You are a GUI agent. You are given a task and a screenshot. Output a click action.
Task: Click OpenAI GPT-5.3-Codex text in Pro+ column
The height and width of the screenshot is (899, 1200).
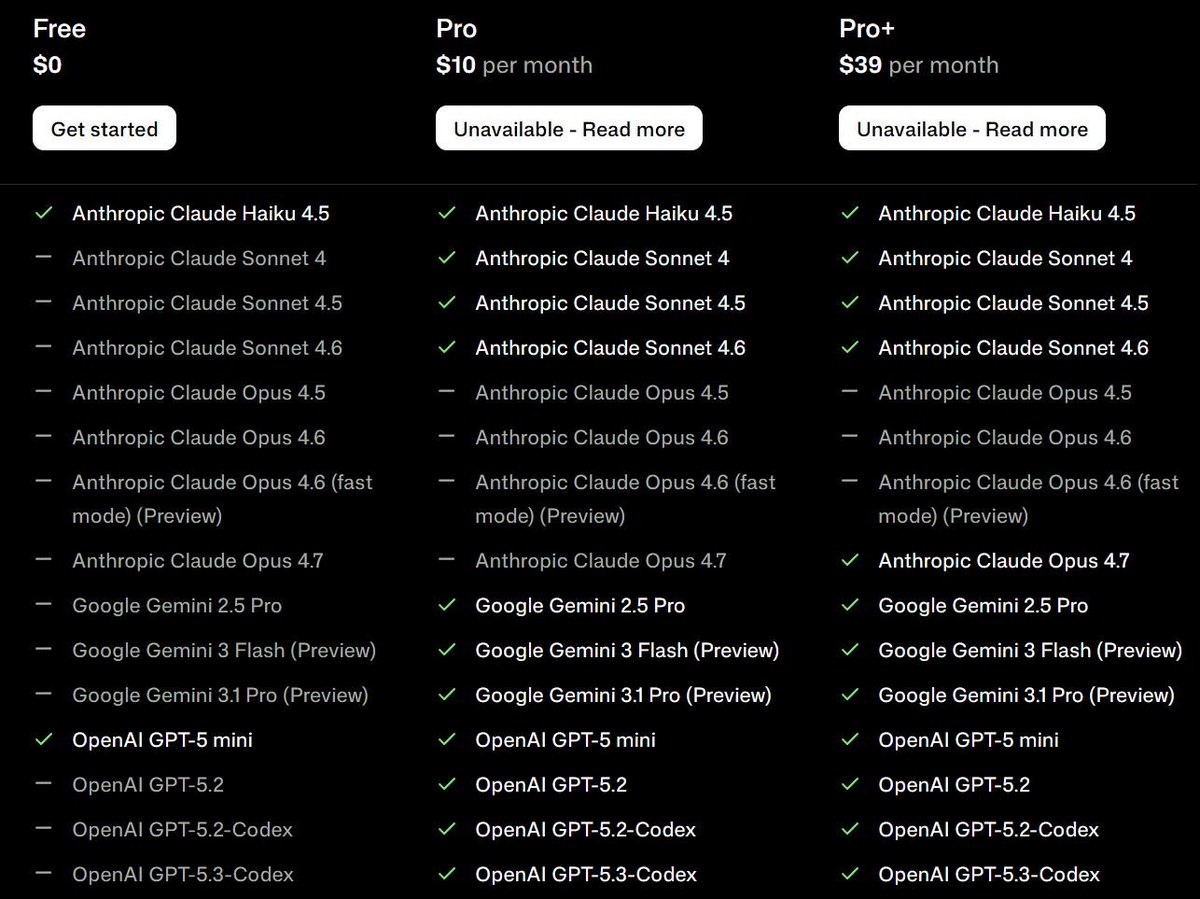click(x=989, y=874)
